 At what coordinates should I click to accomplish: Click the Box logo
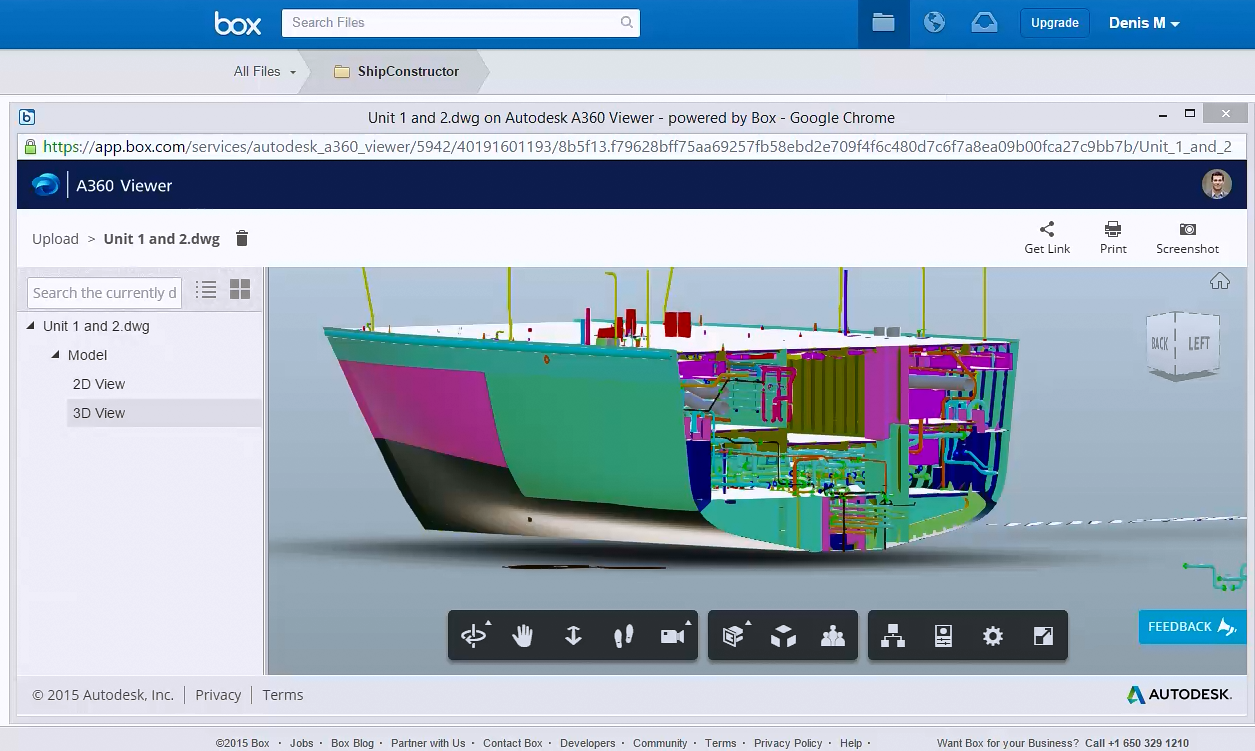pos(238,23)
